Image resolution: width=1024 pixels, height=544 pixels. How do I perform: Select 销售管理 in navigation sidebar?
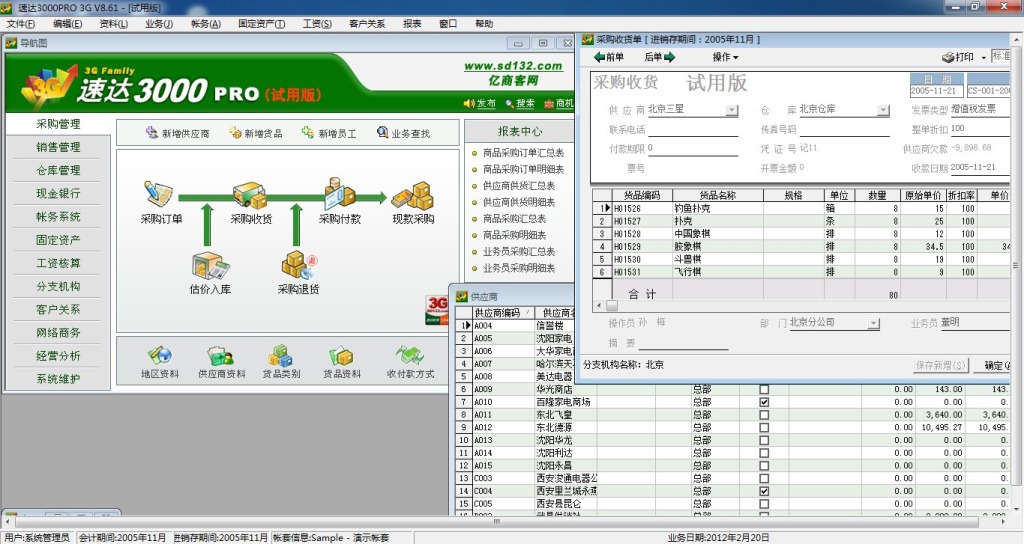point(58,147)
